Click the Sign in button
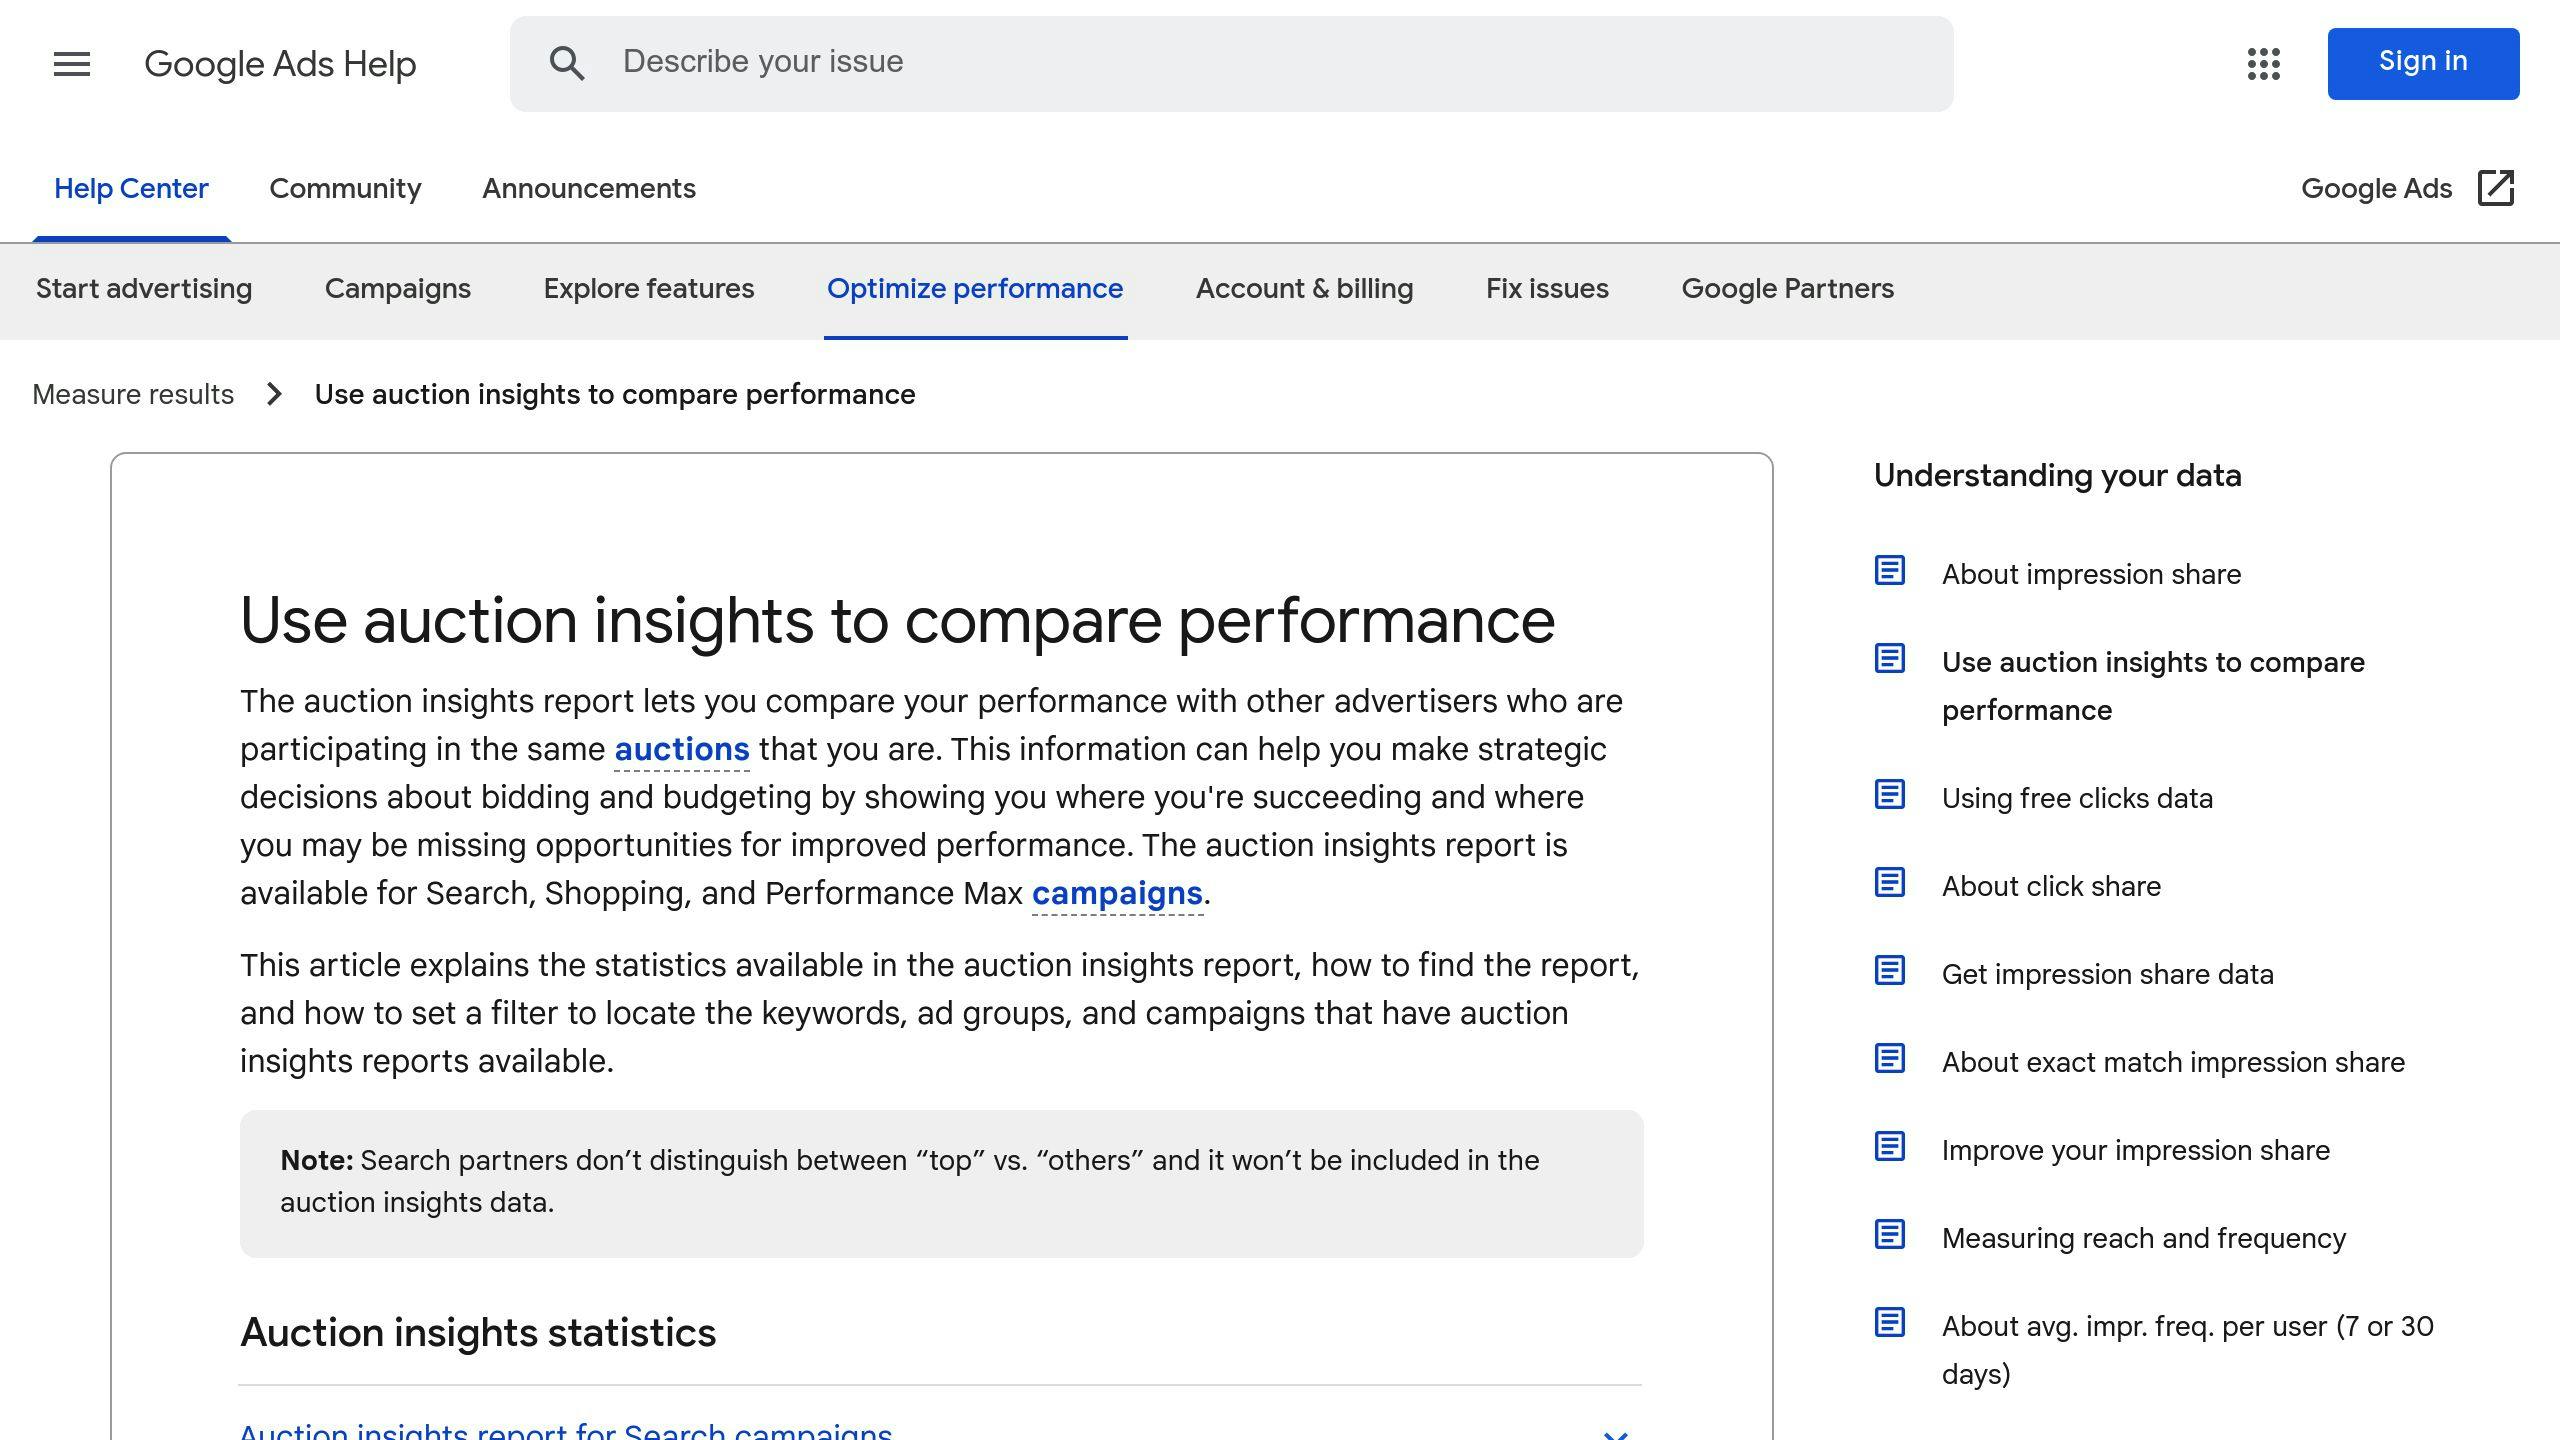Screen dimensions: 2560x1440 pos(2423,63)
